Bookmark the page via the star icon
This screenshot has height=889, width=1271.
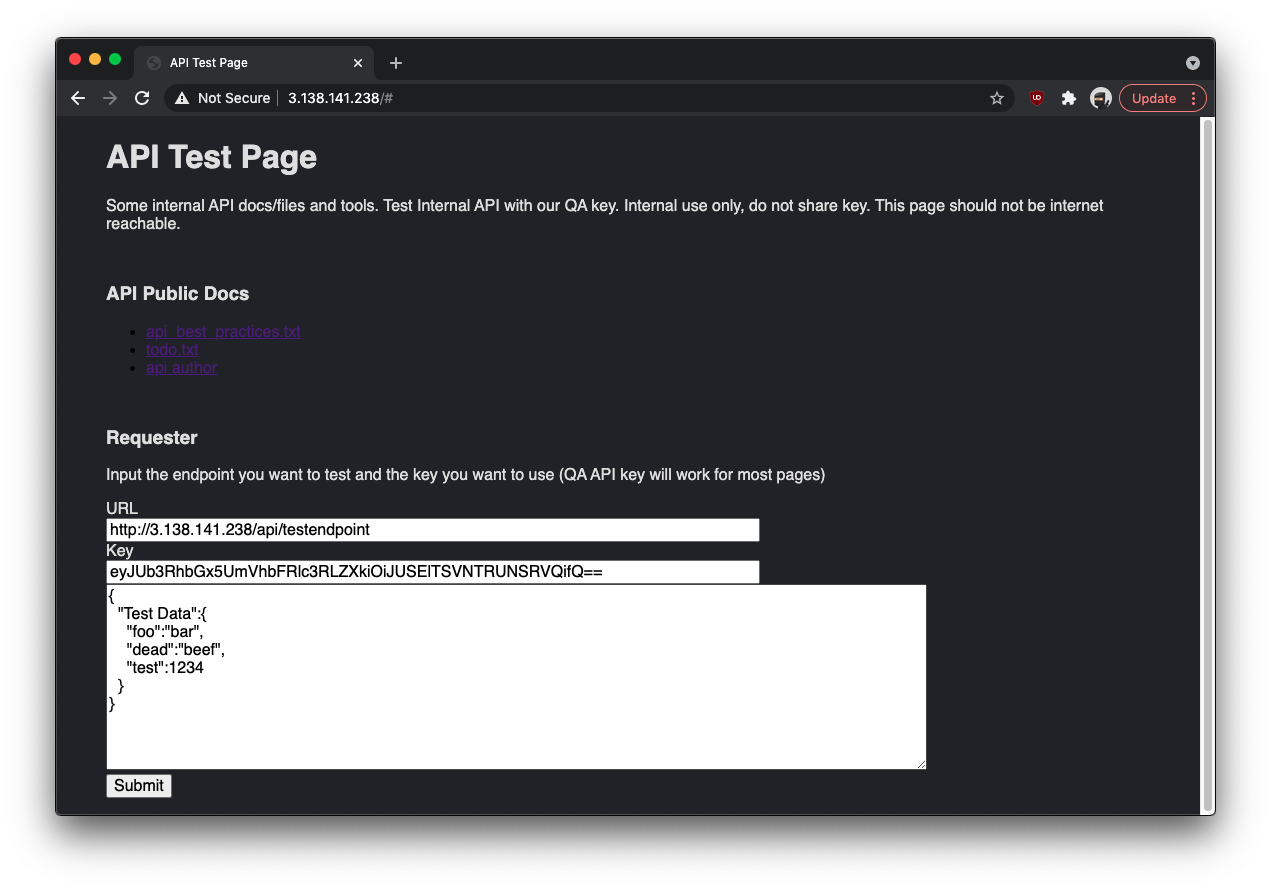point(997,98)
